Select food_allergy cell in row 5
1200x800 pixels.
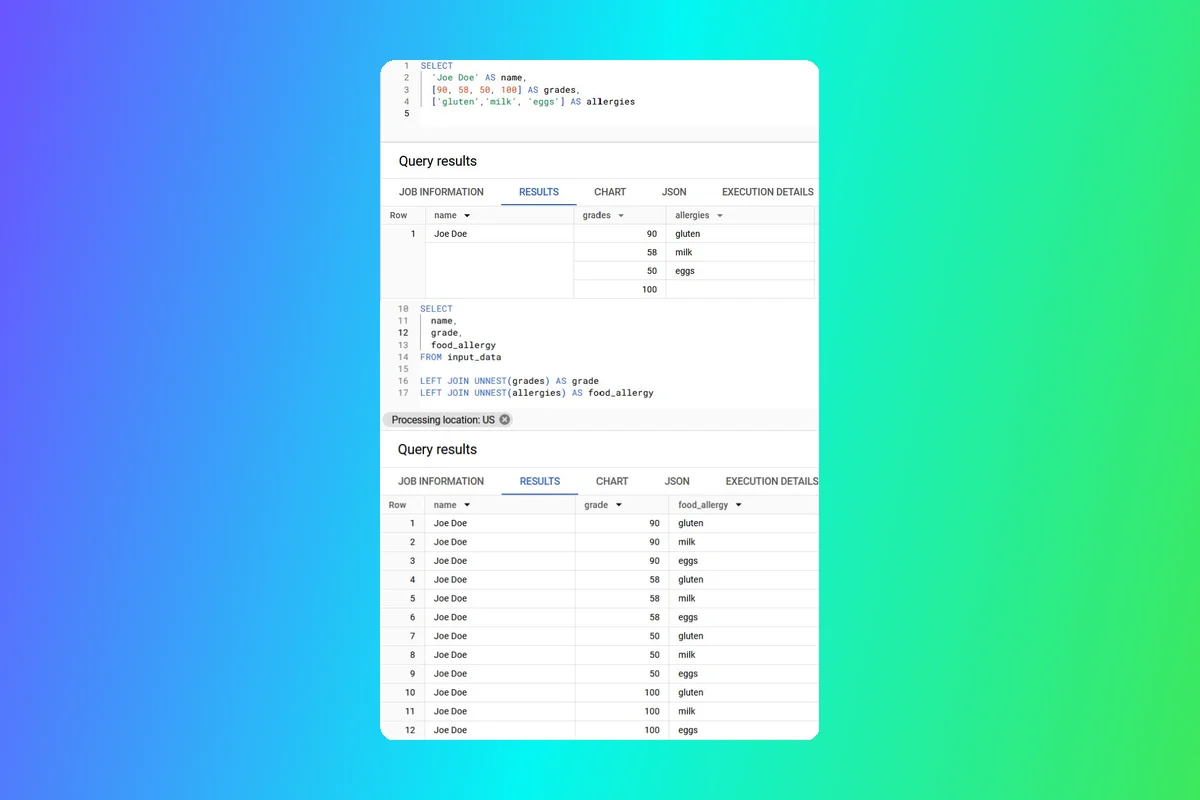click(744, 598)
